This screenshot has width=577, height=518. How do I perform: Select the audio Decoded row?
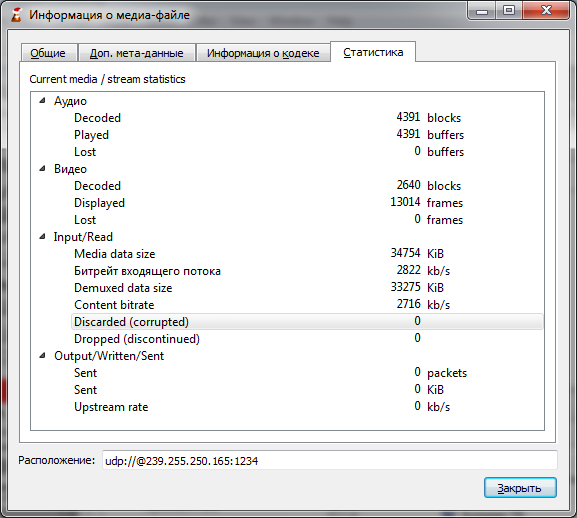click(x=307, y=118)
